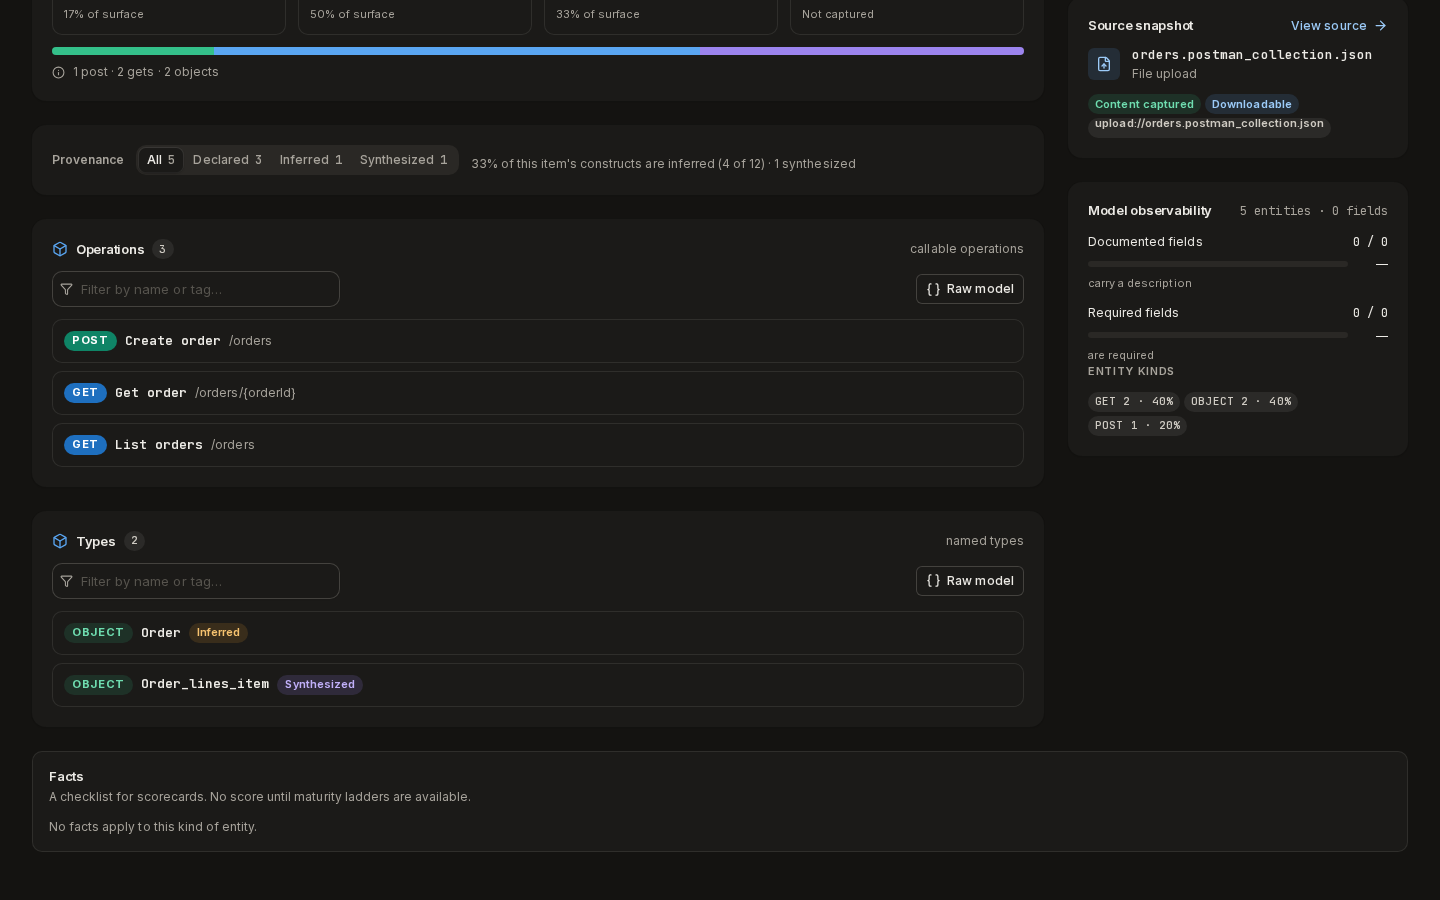Click the green segment of the surface bar
The height and width of the screenshot is (900, 1440).
133,51
